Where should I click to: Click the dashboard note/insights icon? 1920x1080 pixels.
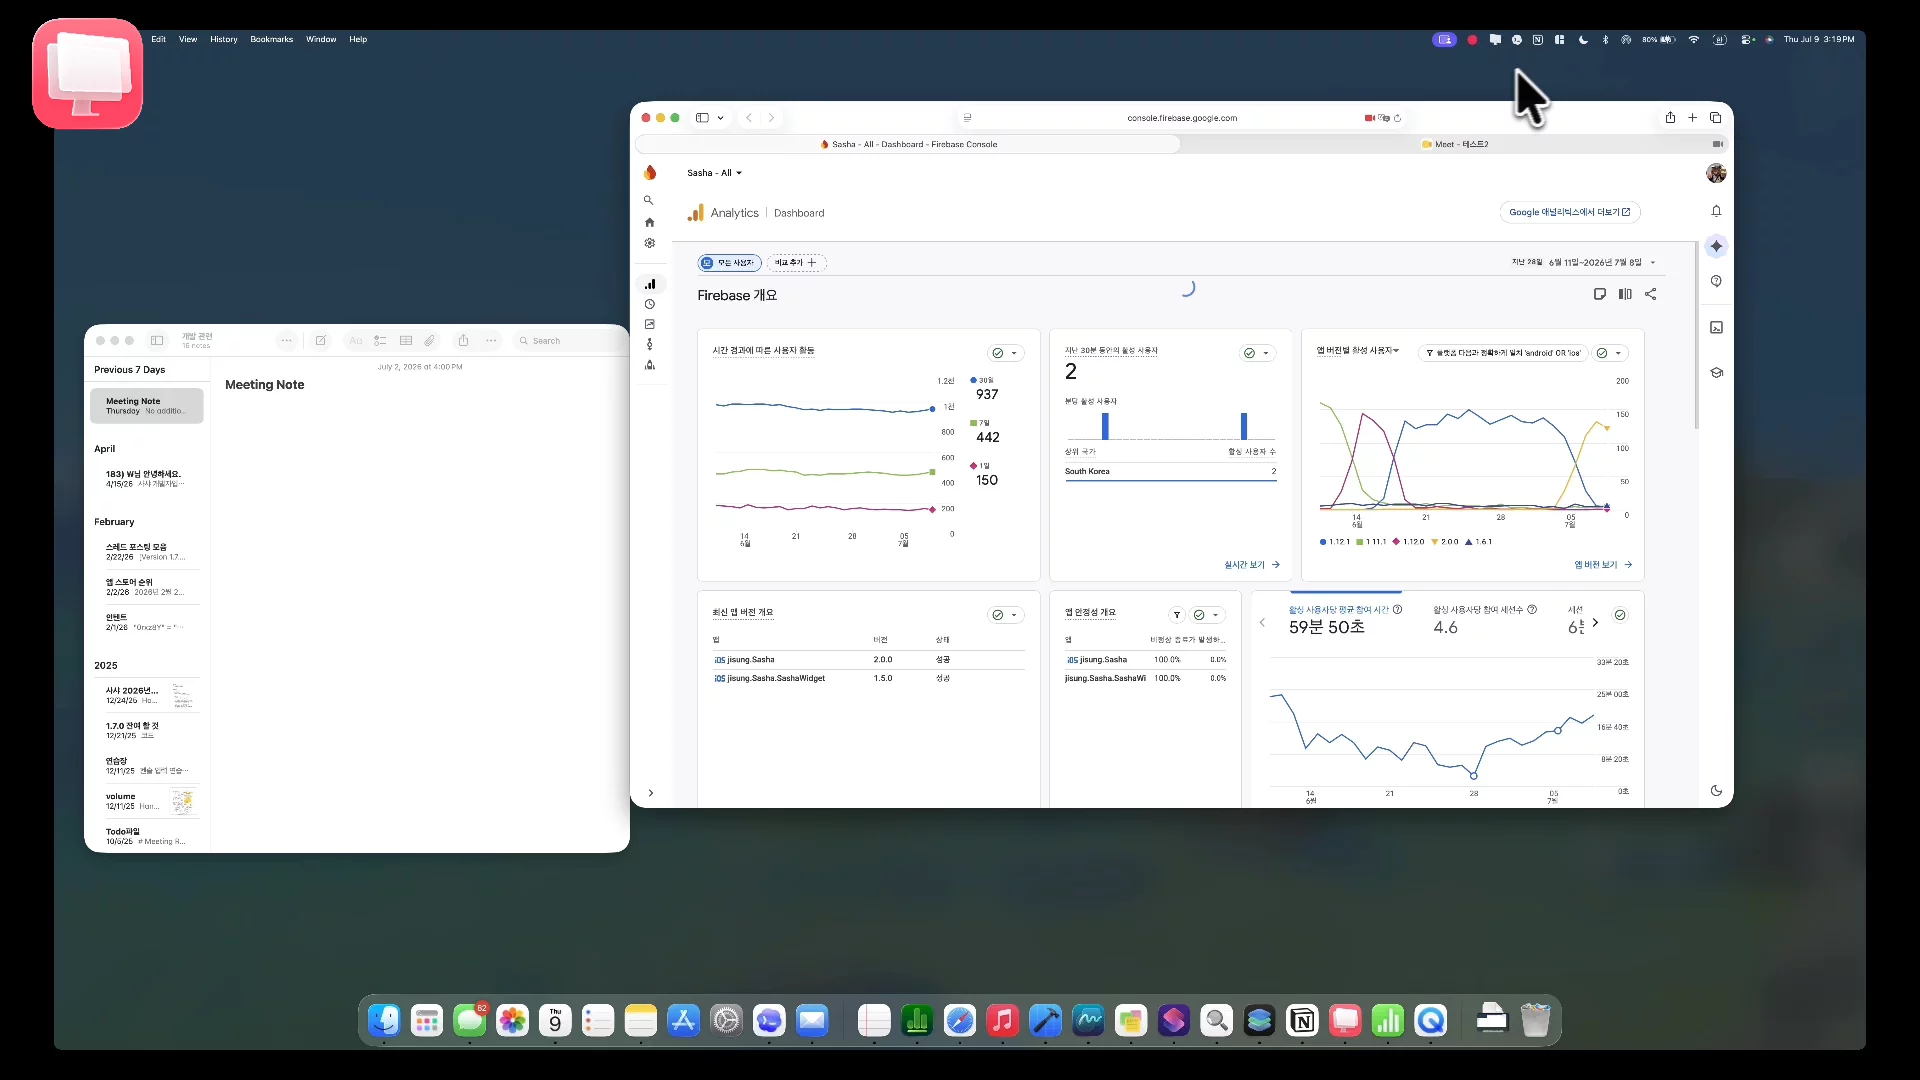point(1599,294)
